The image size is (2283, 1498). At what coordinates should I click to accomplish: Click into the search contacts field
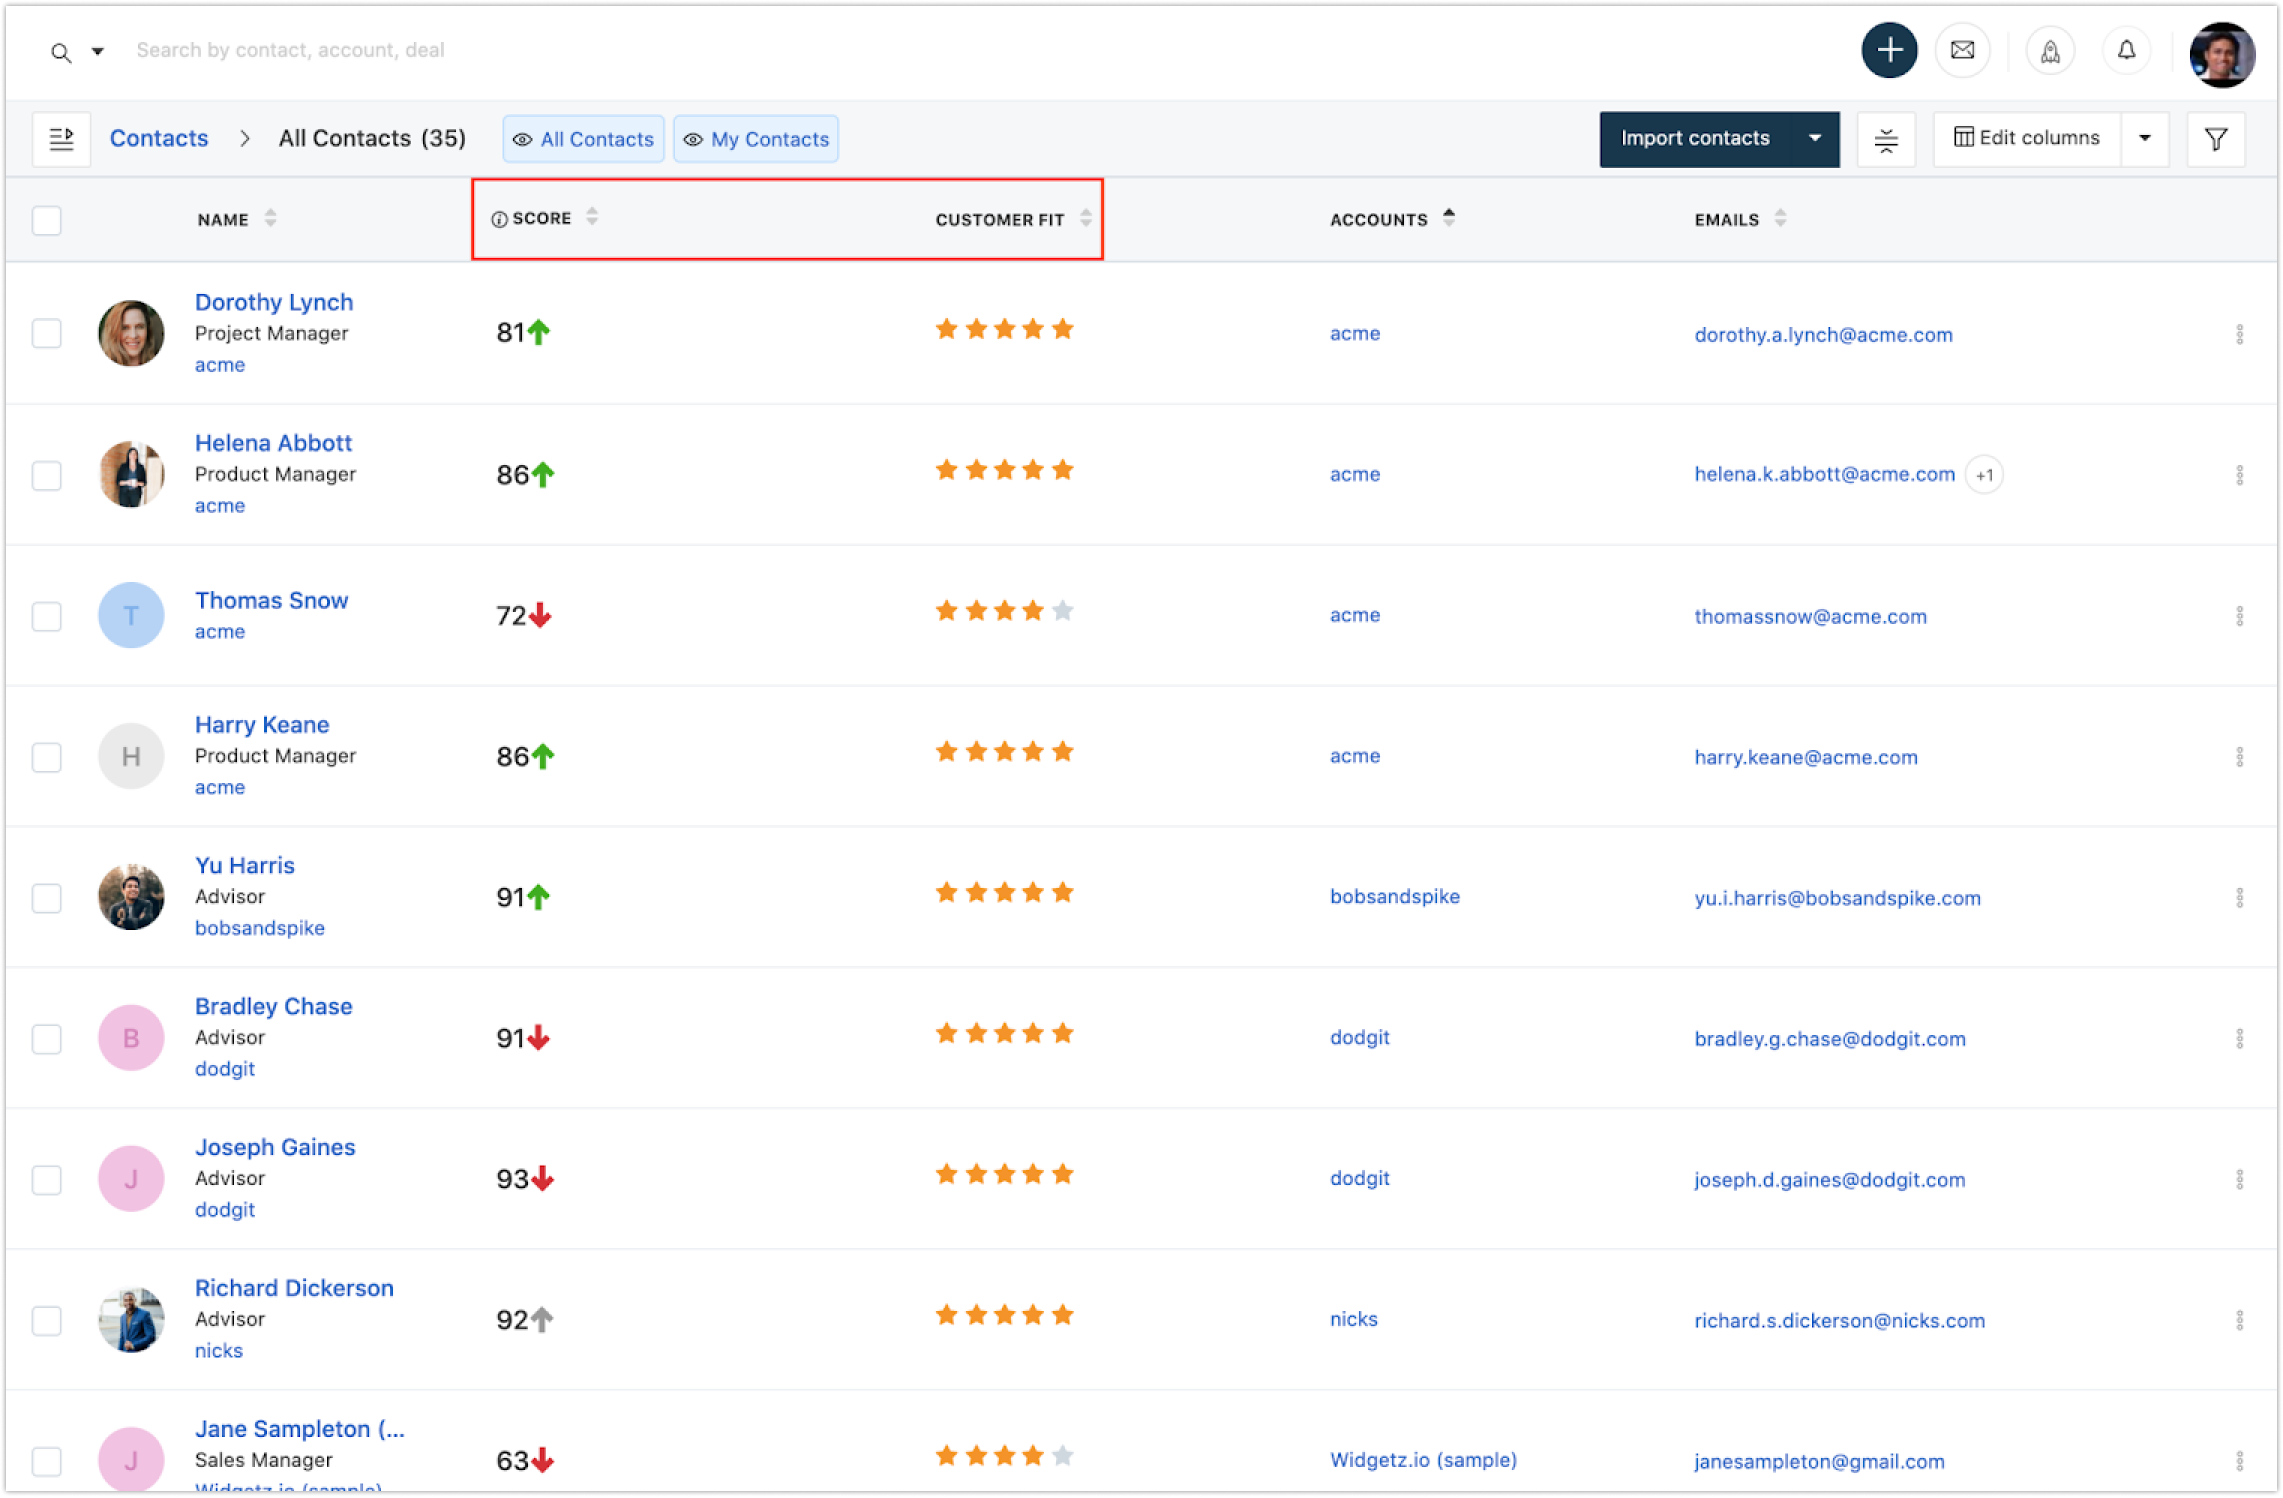tap(290, 50)
